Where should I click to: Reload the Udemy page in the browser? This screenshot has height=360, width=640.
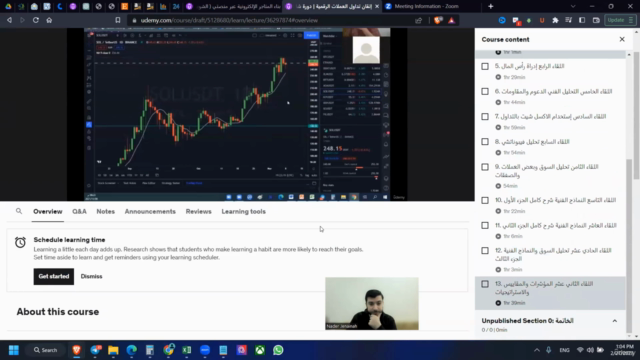[x=36, y=20]
